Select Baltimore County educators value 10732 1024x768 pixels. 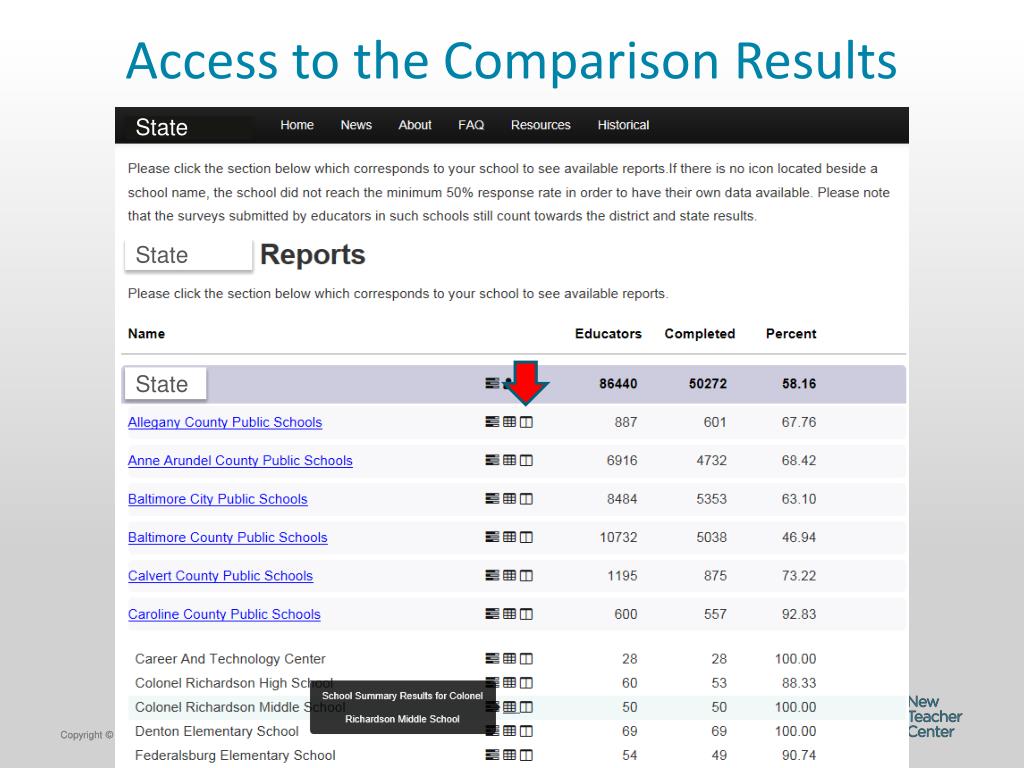coord(618,537)
